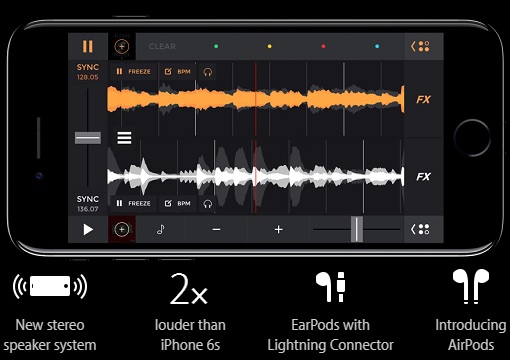Select the green cue point dot
Screen dimensions: 510x360
click(x=216, y=46)
